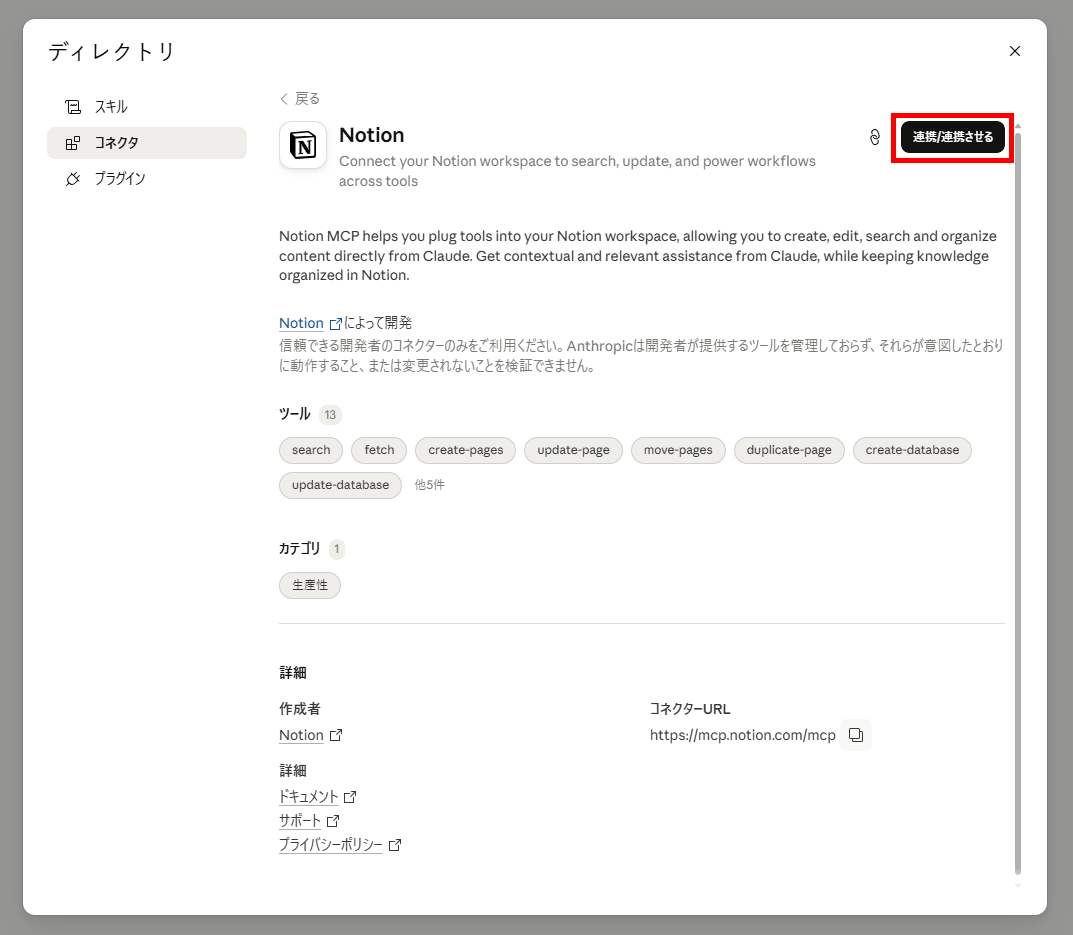Click the ツール count badge 13
This screenshot has width=1073, height=935.
(x=330, y=415)
